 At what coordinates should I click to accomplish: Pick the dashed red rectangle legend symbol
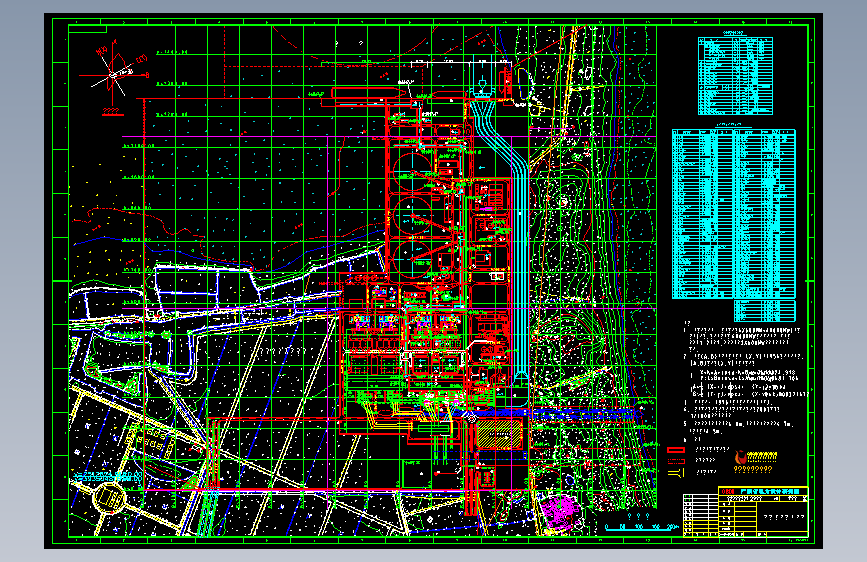pyautogui.click(x=676, y=461)
